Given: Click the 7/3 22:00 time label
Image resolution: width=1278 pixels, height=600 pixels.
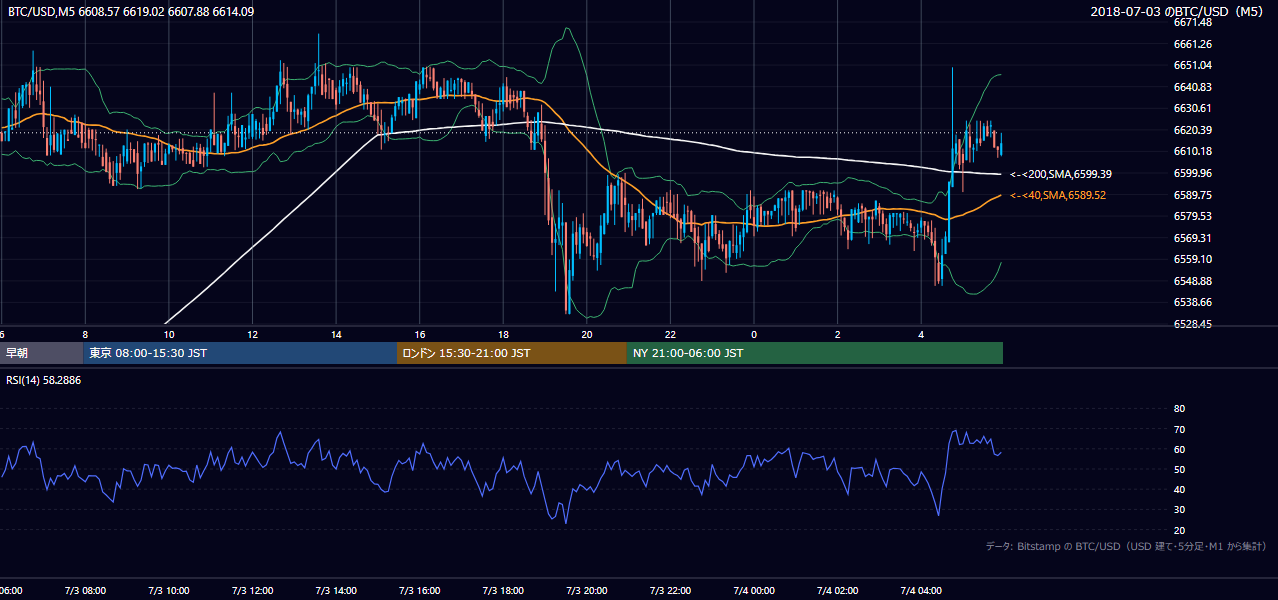Looking at the screenshot, I should [670, 591].
